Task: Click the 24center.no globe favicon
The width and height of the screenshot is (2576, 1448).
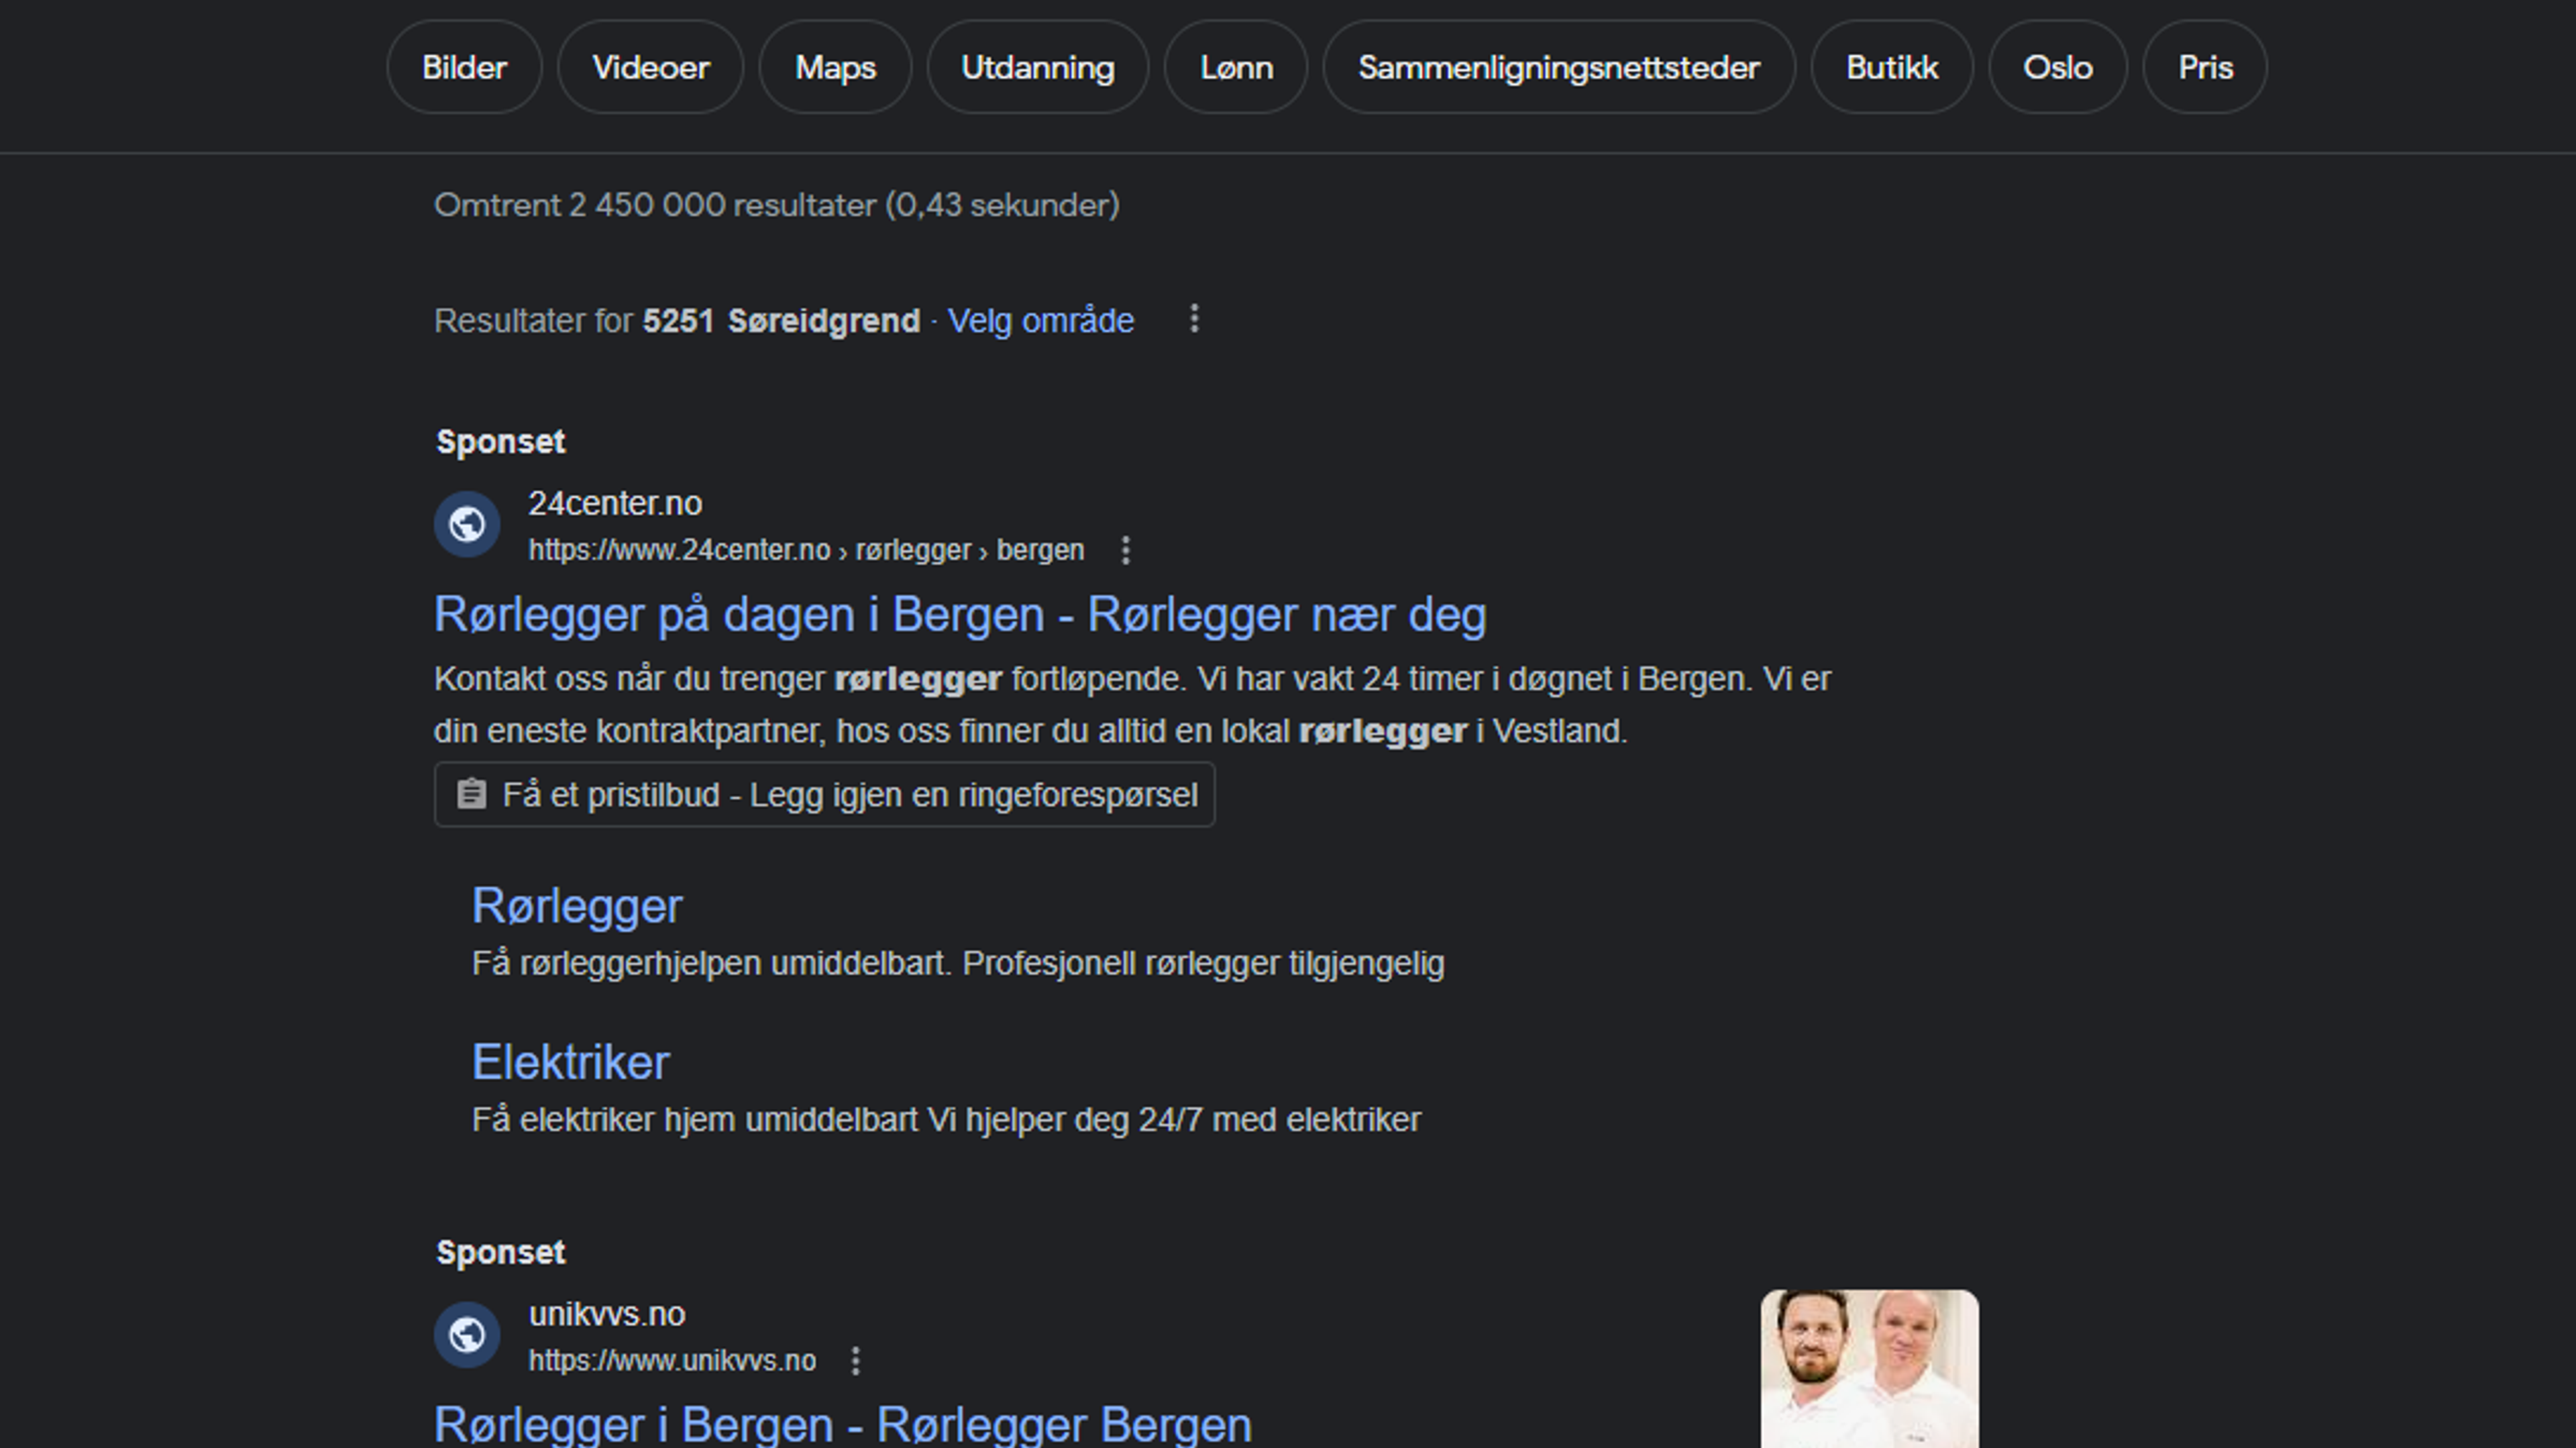Action: pyautogui.click(x=467, y=524)
